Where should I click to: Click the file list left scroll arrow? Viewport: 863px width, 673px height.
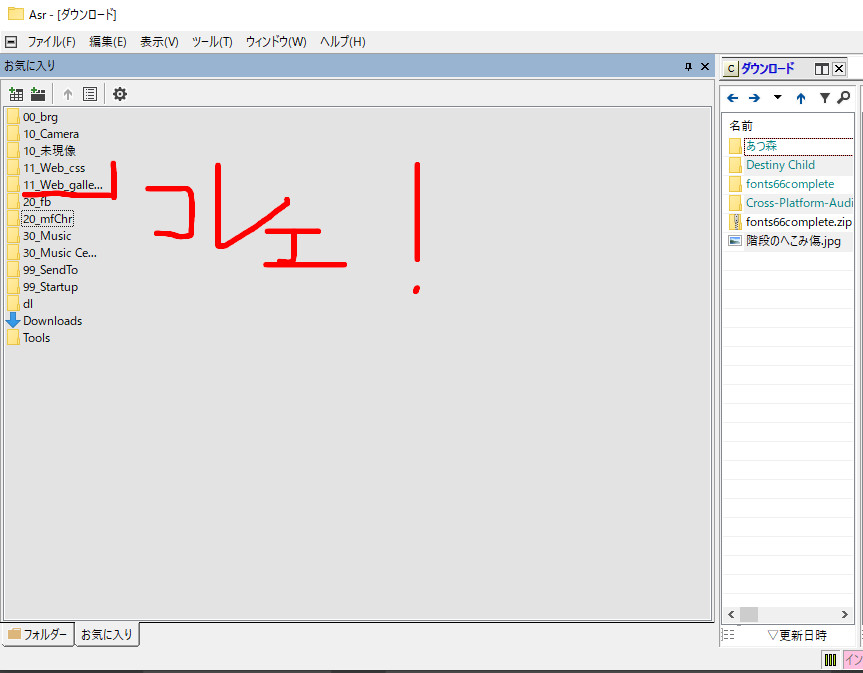tap(731, 614)
